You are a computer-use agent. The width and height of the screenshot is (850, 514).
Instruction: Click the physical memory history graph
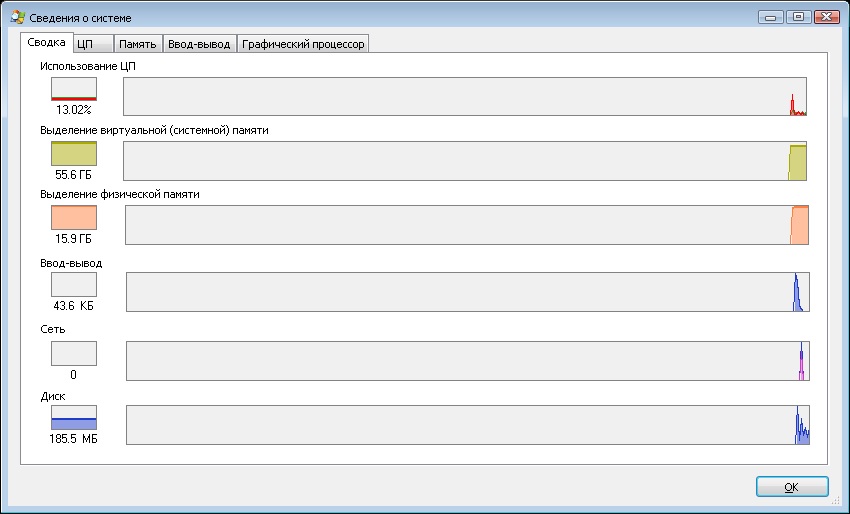point(466,225)
